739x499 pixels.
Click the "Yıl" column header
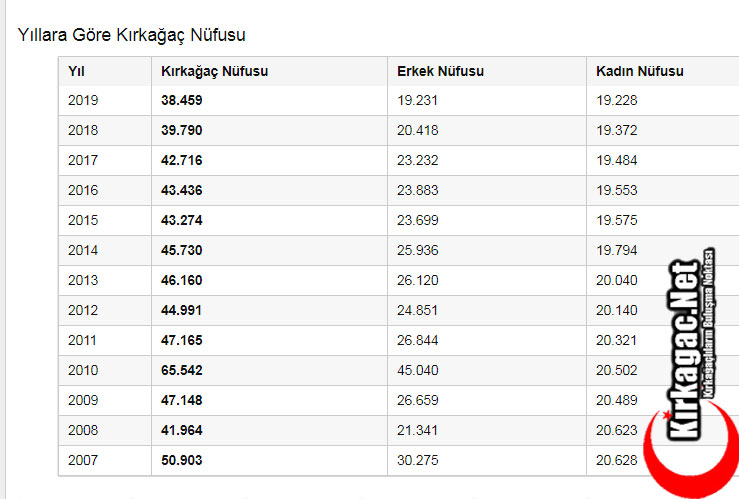pos(76,71)
